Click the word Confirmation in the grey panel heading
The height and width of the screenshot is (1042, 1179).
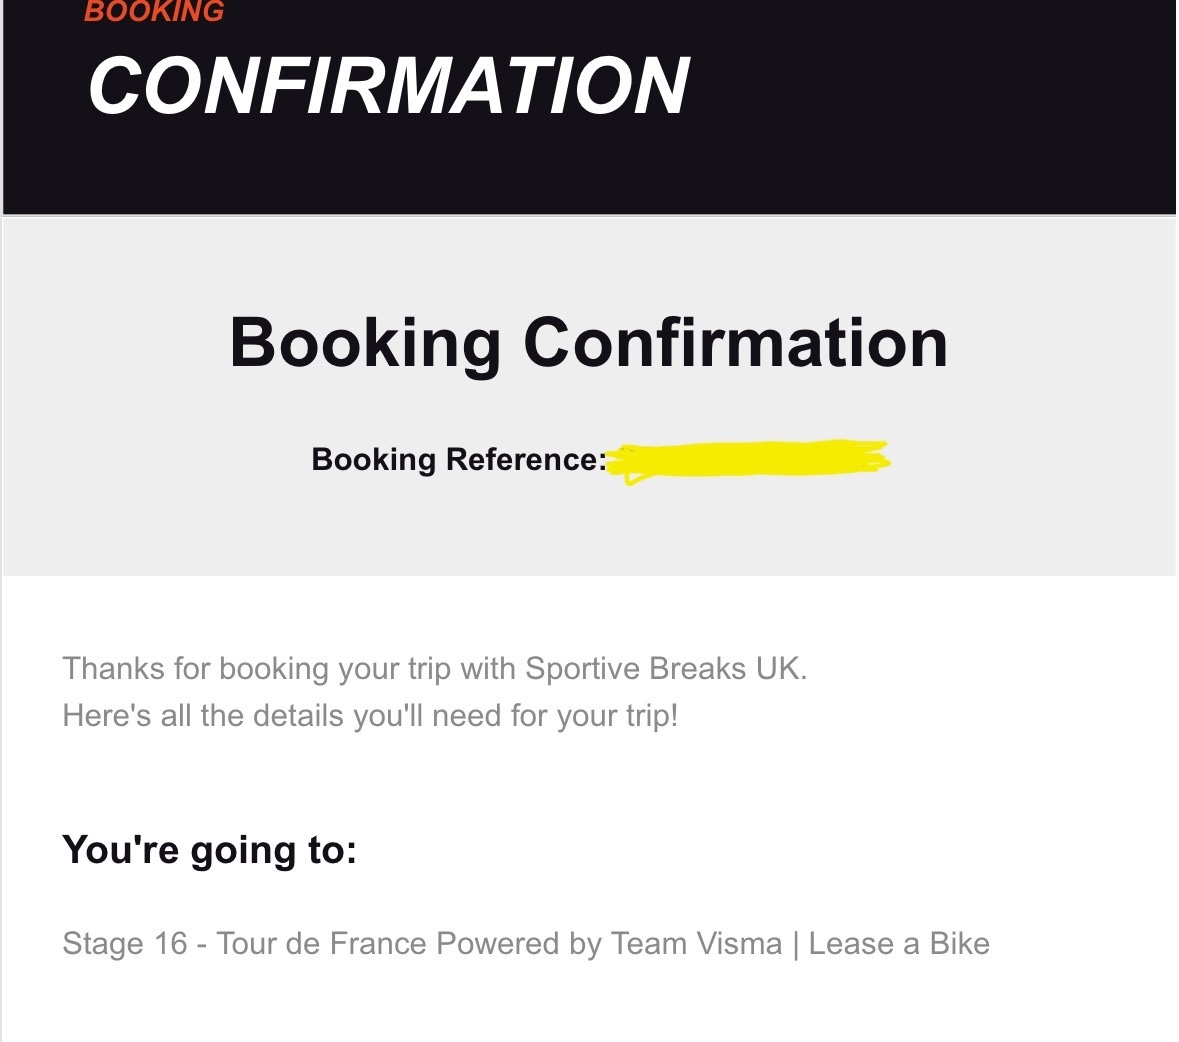click(735, 343)
